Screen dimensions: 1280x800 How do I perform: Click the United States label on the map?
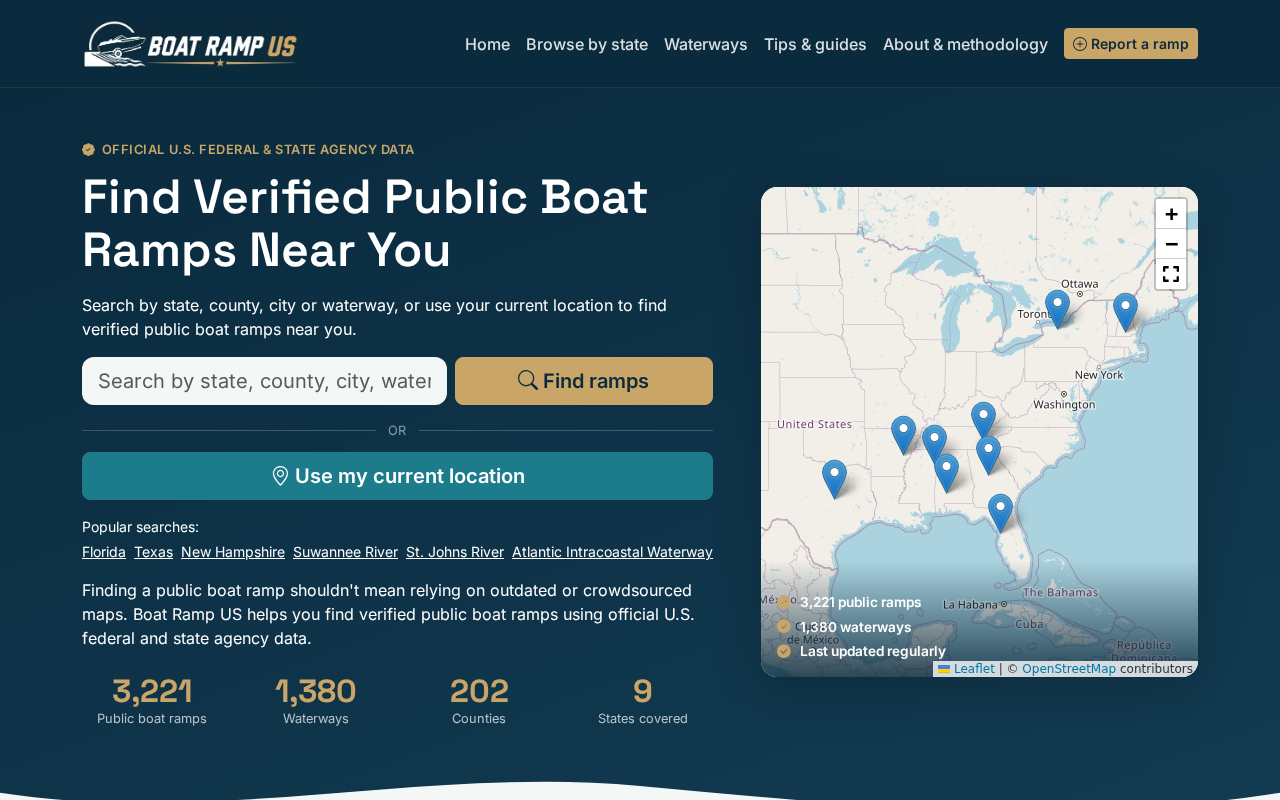pyautogui.click(x=815, y=424)
